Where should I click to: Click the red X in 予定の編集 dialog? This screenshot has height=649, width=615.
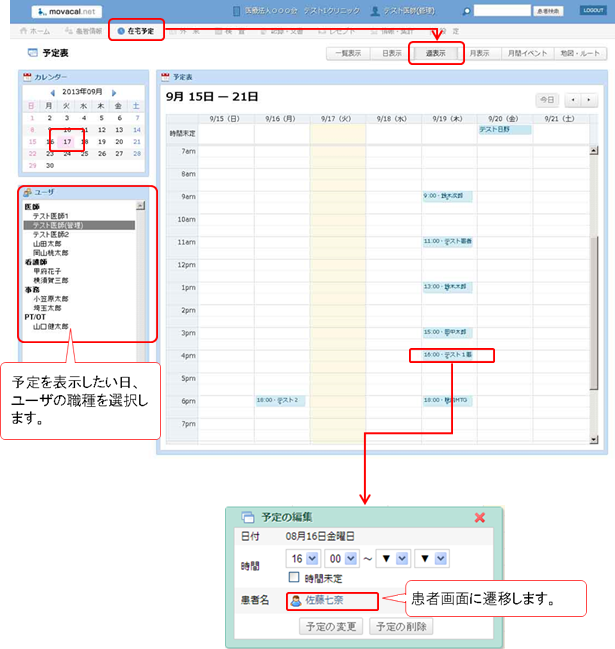click(479, 517)
